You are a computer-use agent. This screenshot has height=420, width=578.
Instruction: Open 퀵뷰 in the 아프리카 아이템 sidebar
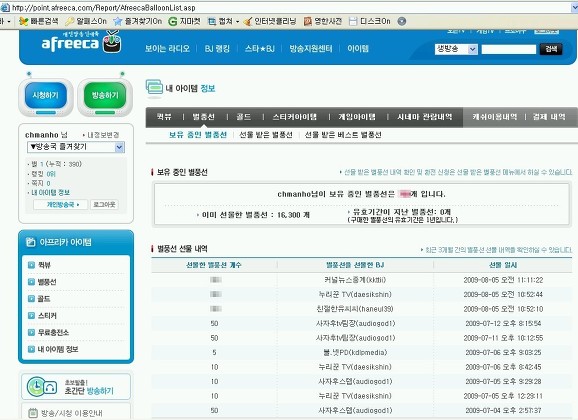[x=44, y=265]
